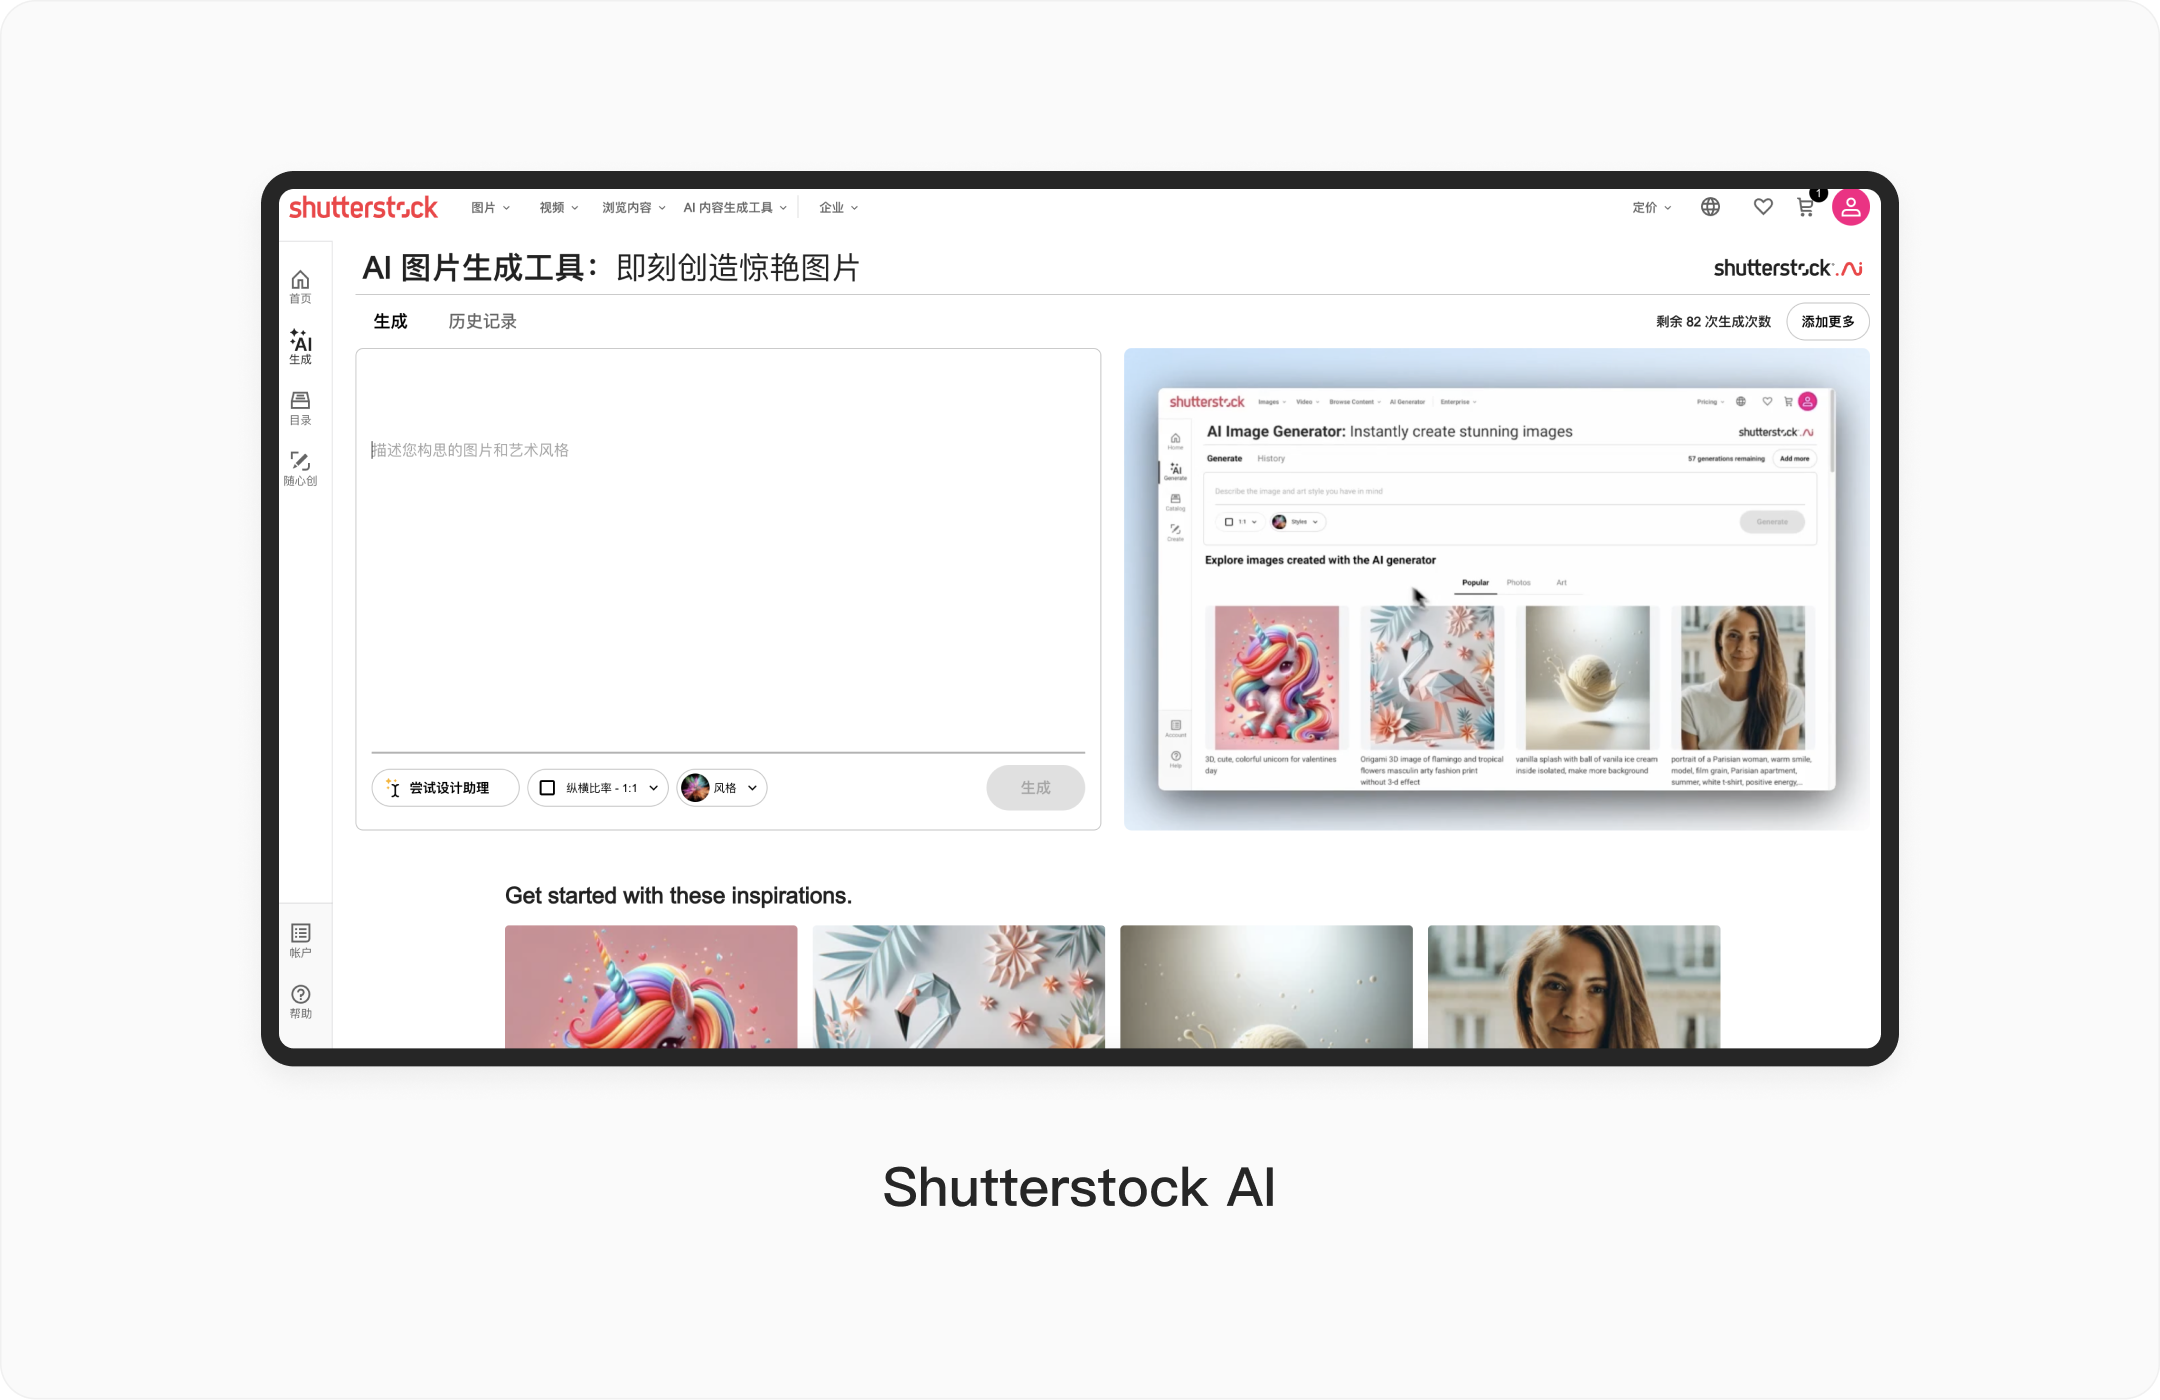Open the origami flamingo inspiration image

pyautogui.click(x=958, y=986)
